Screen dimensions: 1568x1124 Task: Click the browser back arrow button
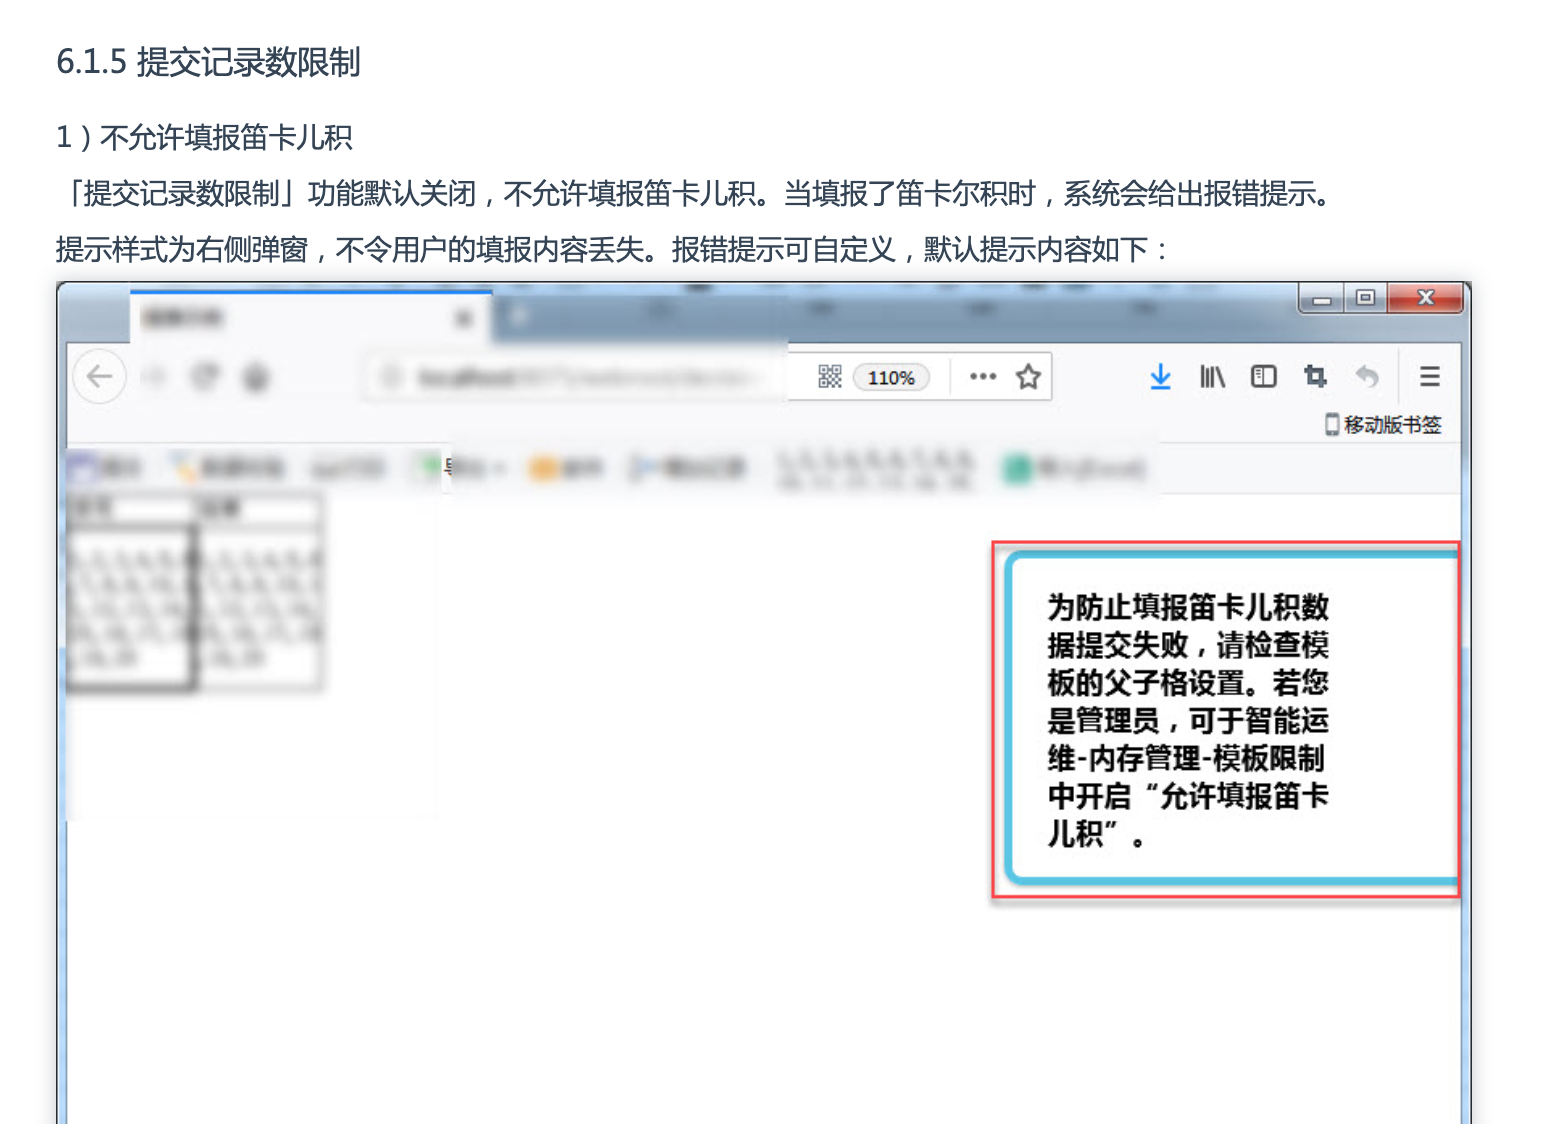(99, 377)
